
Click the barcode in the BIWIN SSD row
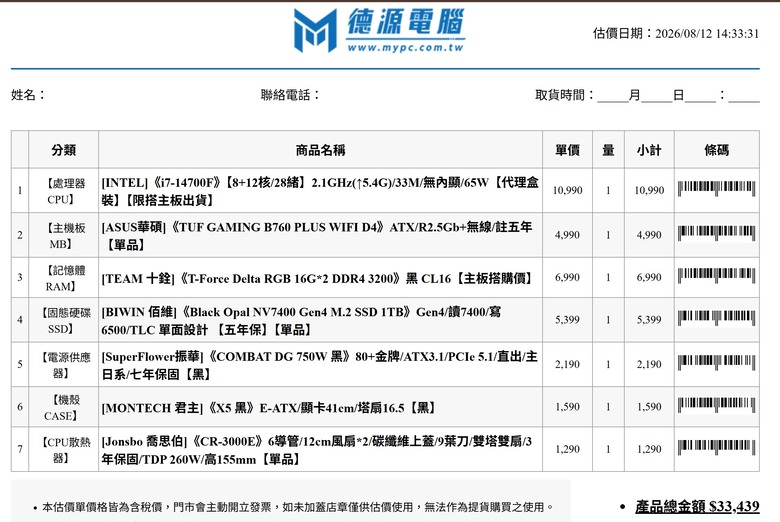click(x=716, y=318)
